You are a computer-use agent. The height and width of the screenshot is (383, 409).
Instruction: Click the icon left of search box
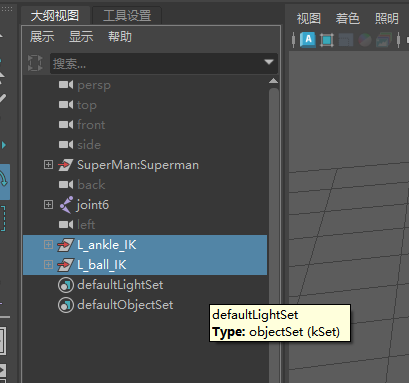[x=35, y=63]
